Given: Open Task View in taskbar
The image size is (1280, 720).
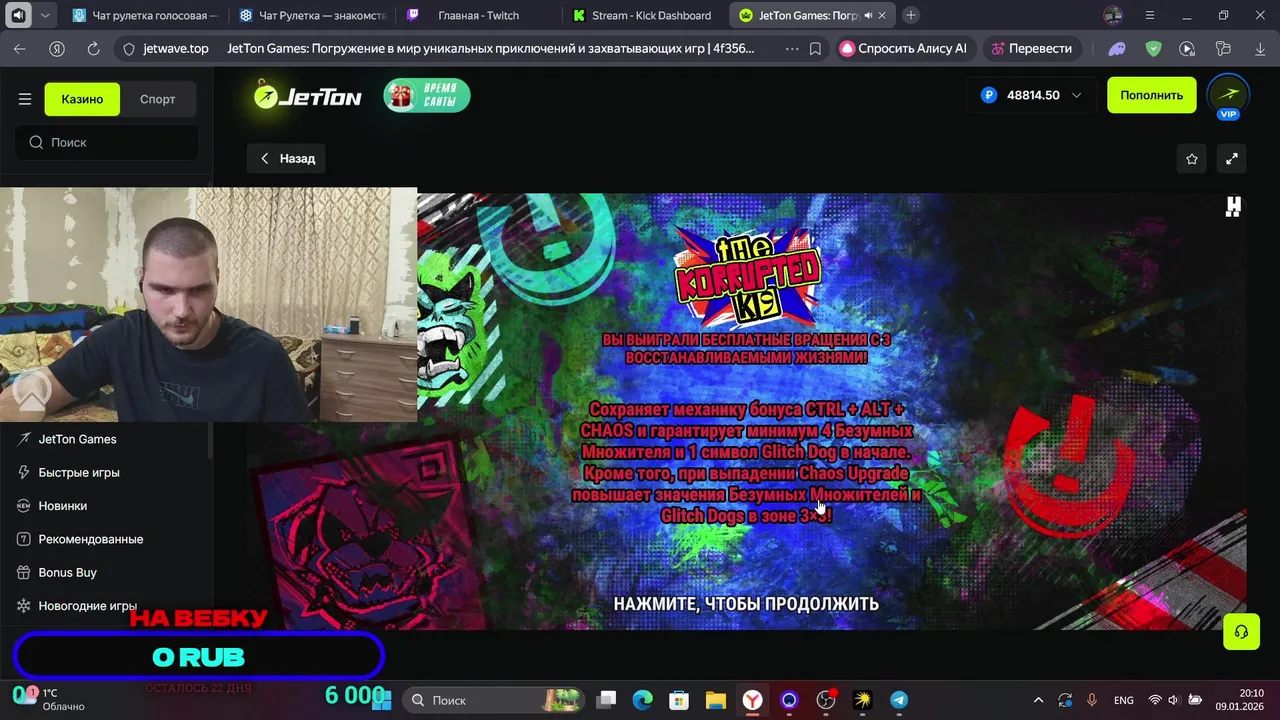Looking at the screenshot, I should [x=607, y=700].
